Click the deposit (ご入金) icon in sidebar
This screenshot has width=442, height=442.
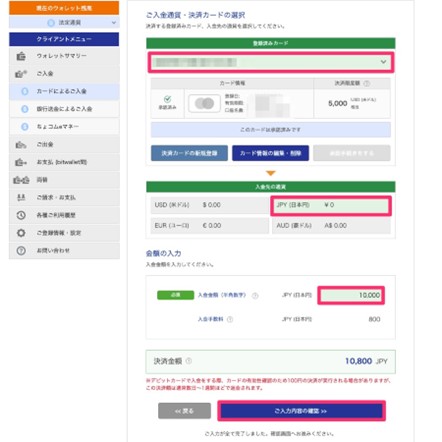[21, 74]
